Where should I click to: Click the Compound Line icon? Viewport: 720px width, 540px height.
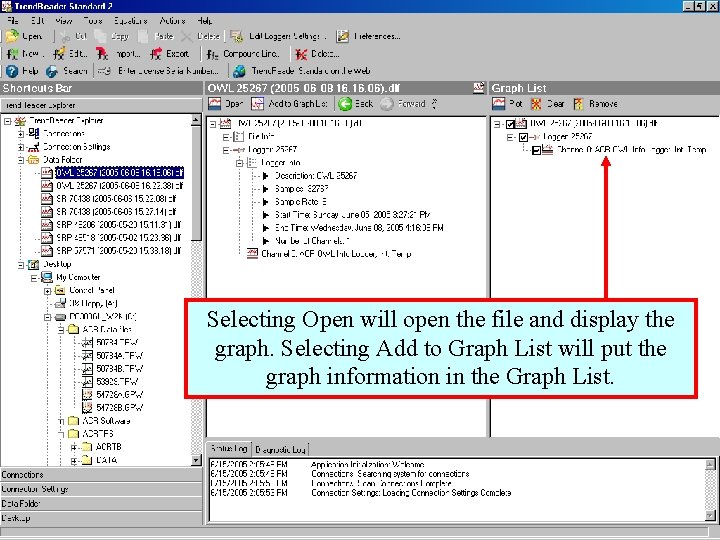tap(212, 54)
